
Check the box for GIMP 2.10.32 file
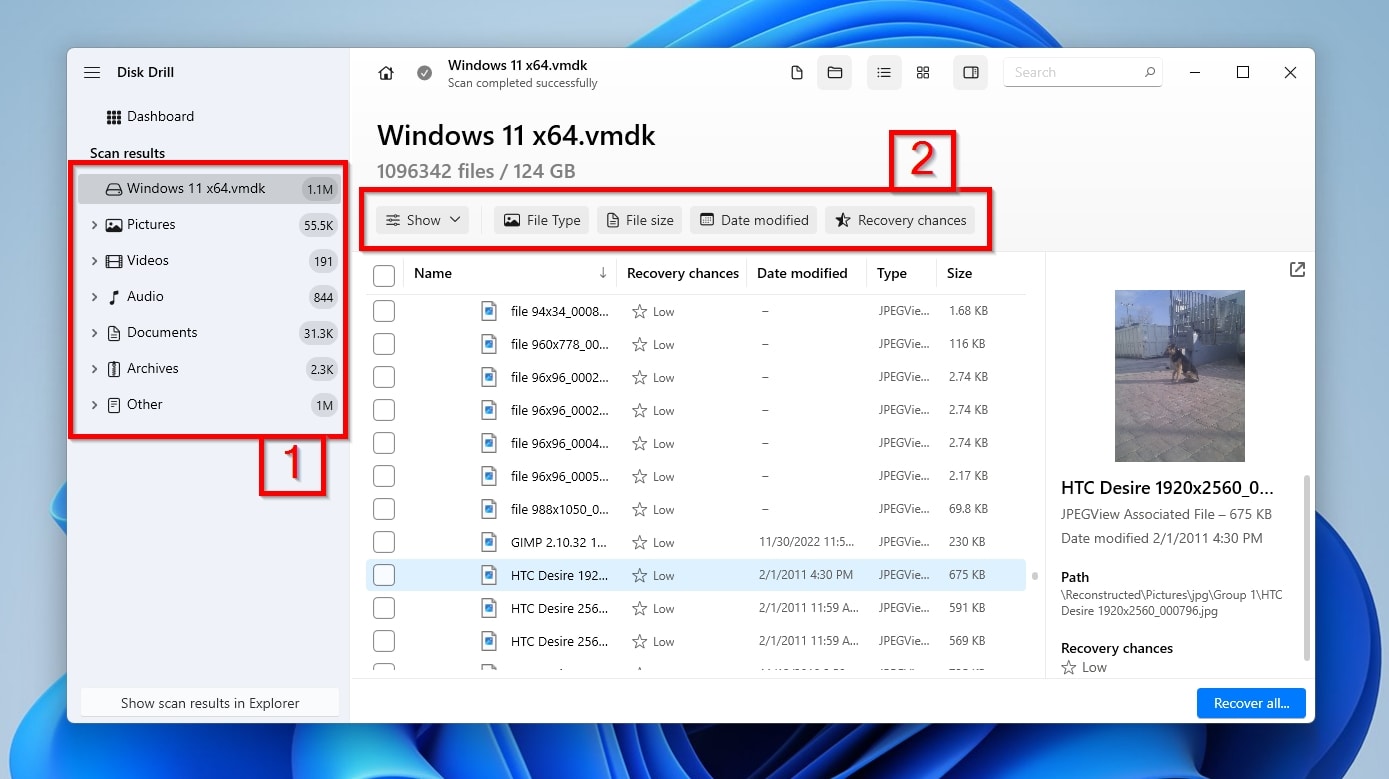tap(384, 543)
